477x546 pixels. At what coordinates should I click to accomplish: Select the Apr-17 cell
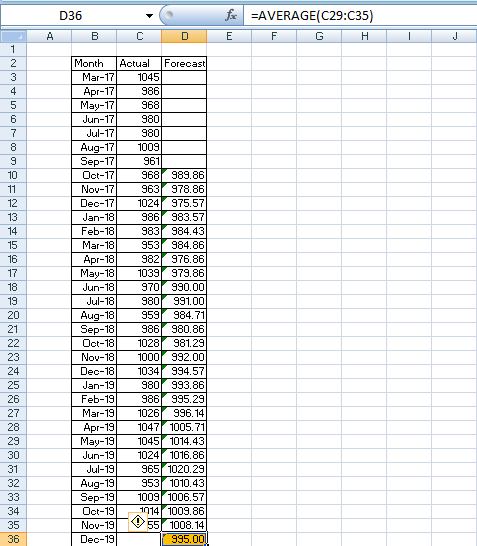tap(94, 91)
